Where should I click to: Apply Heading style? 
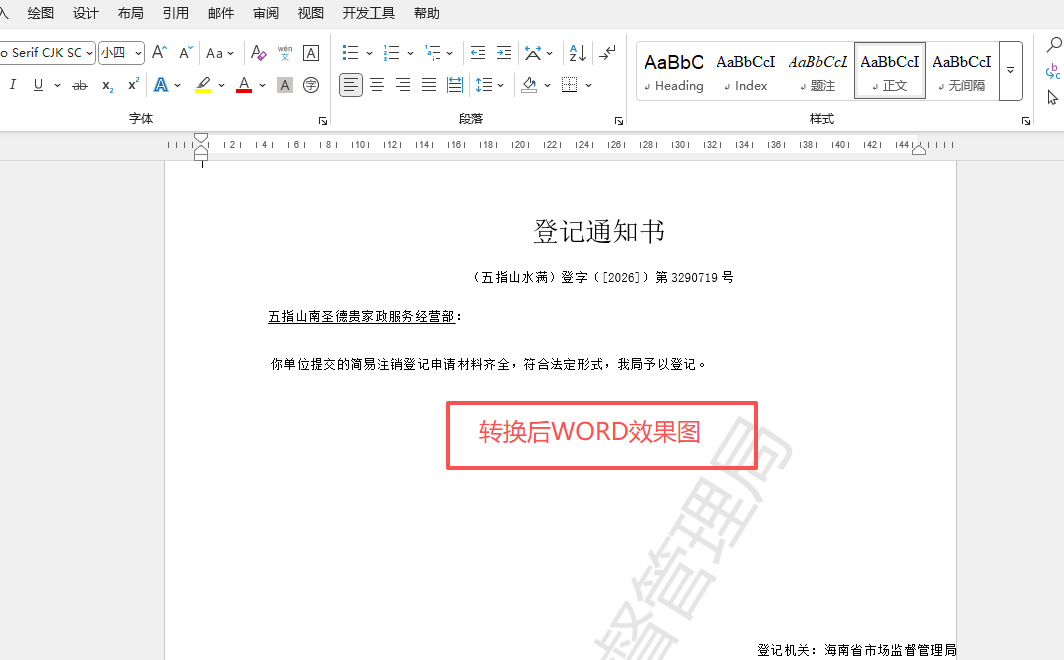click(x=674, y=71)
